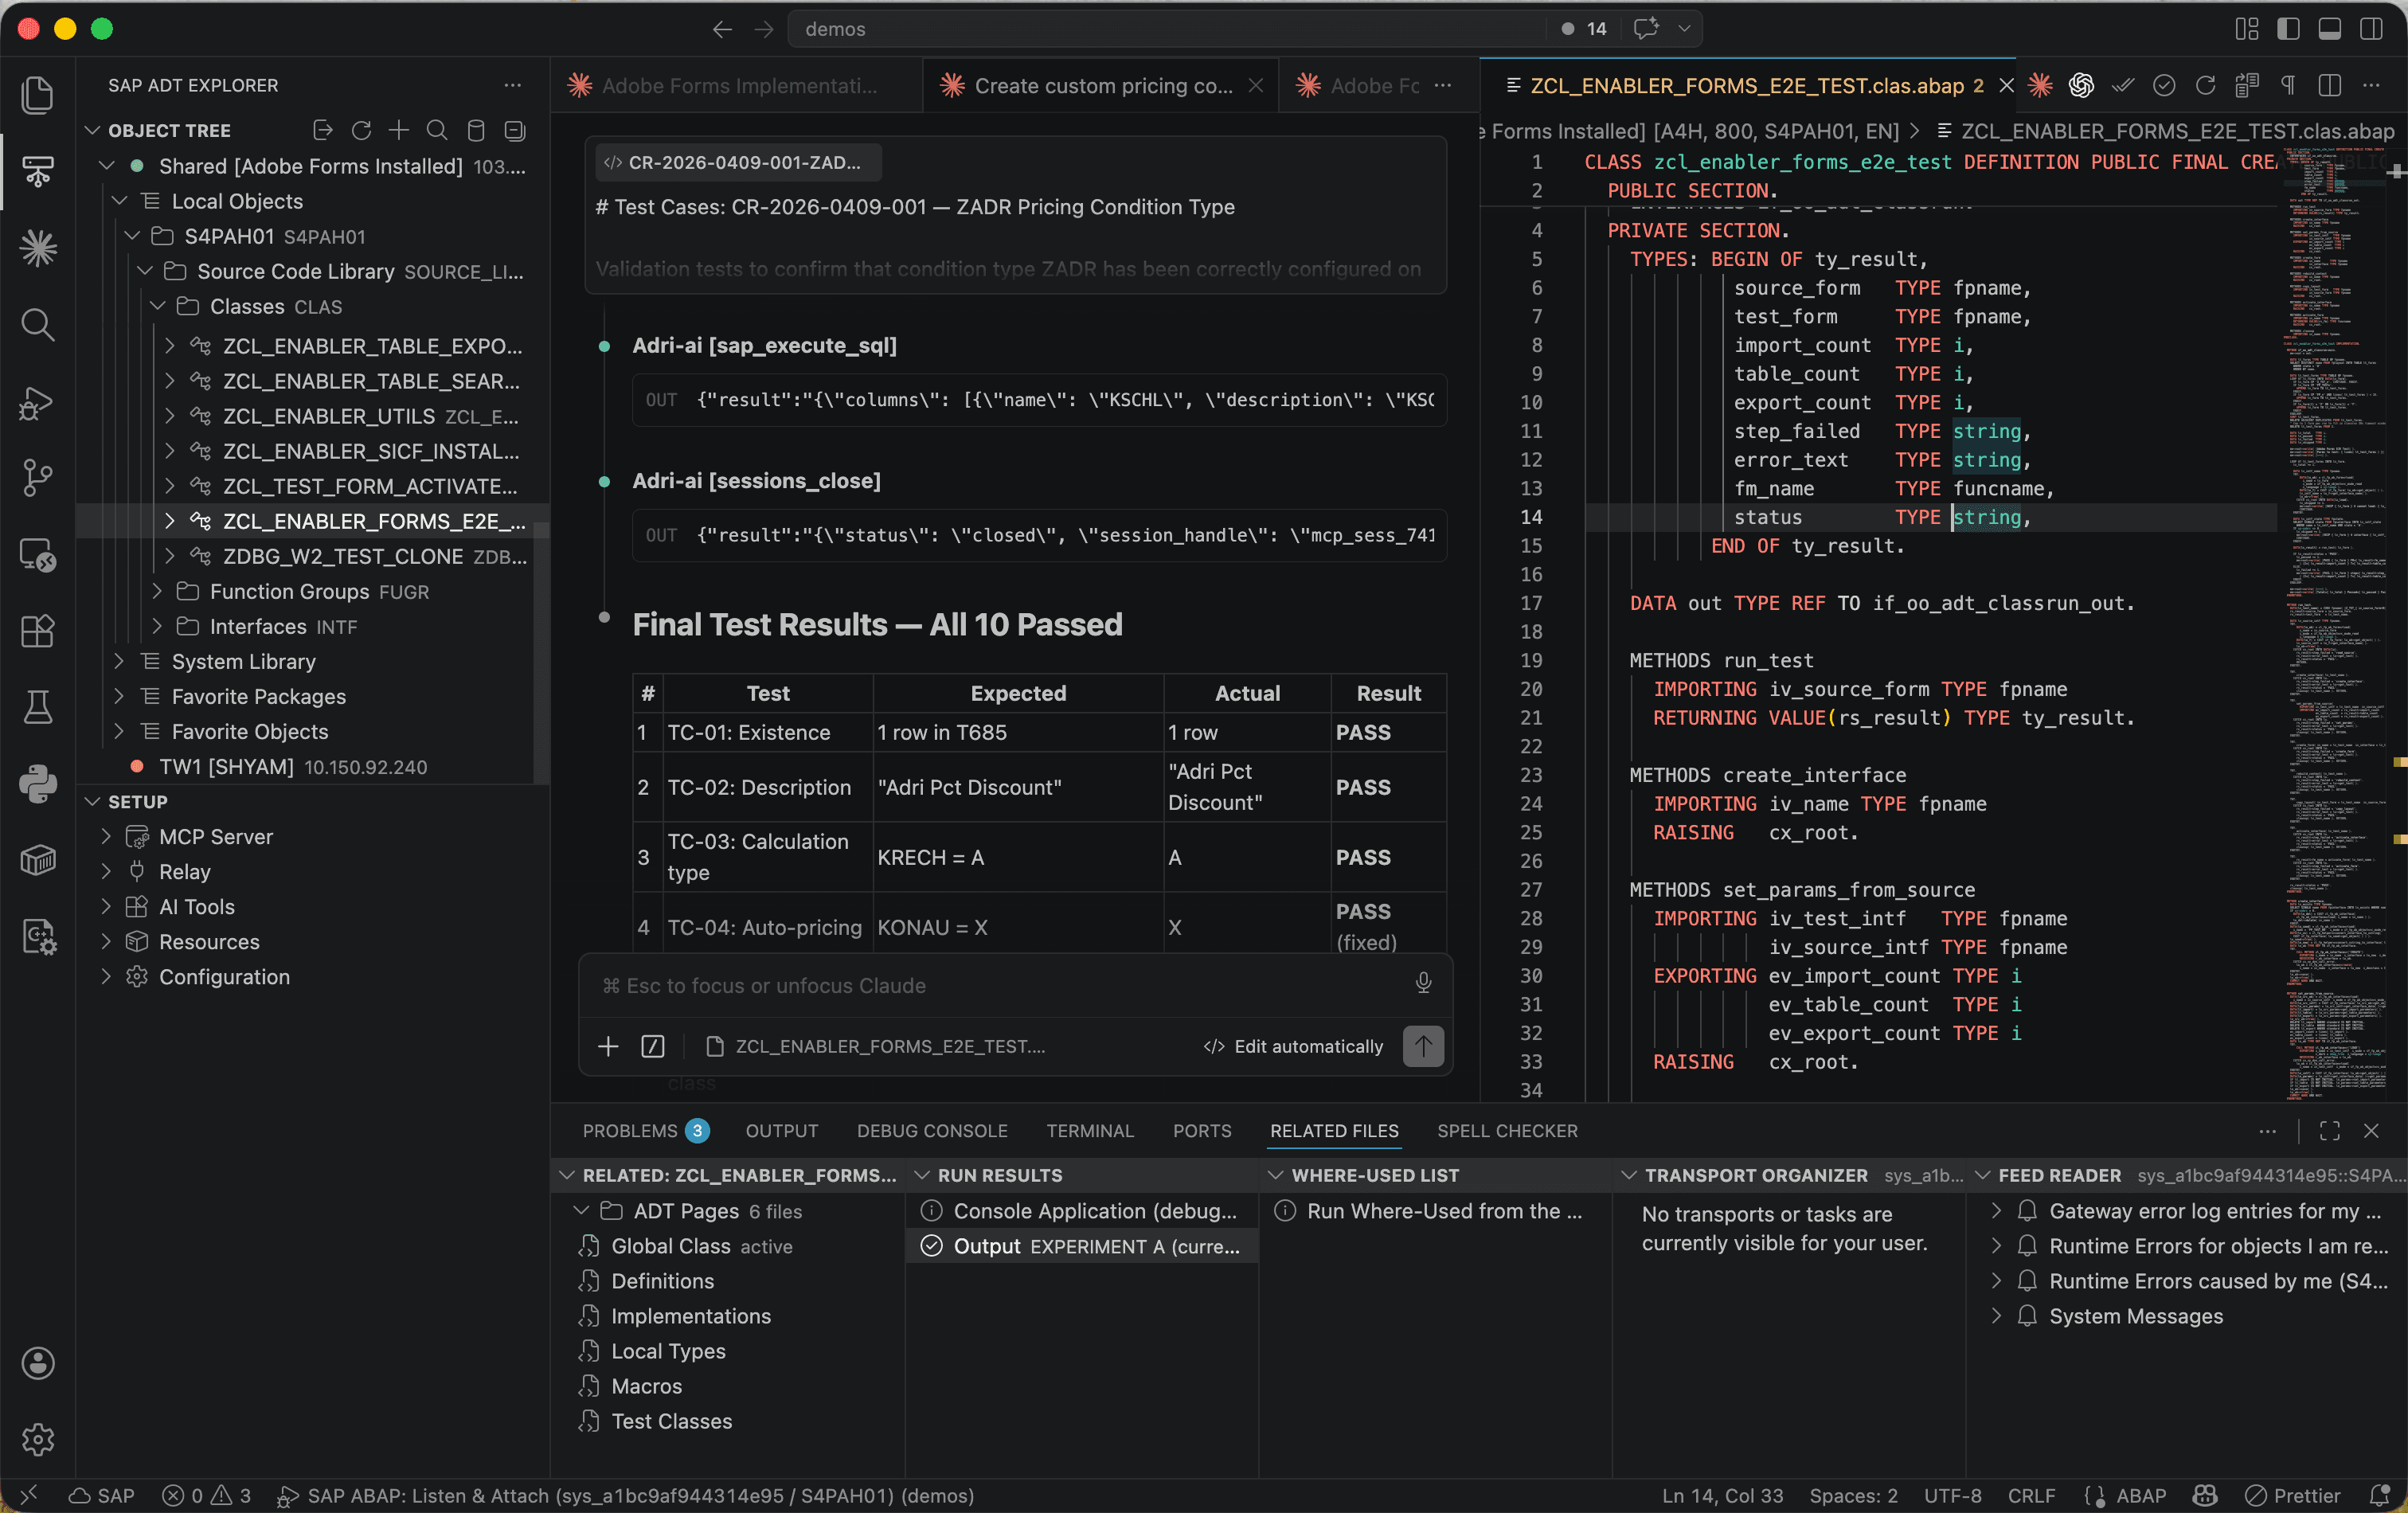The width and height of the screenshot is (2408, 1513).
Task: Click the compare-documents icon in editor toolbar
Action: point(2246,85)
